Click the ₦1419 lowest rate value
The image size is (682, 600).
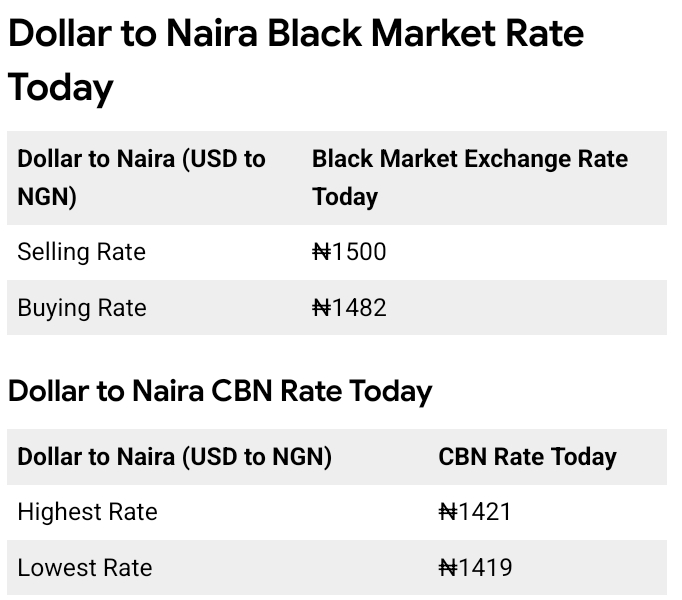(x=475, y=568)
